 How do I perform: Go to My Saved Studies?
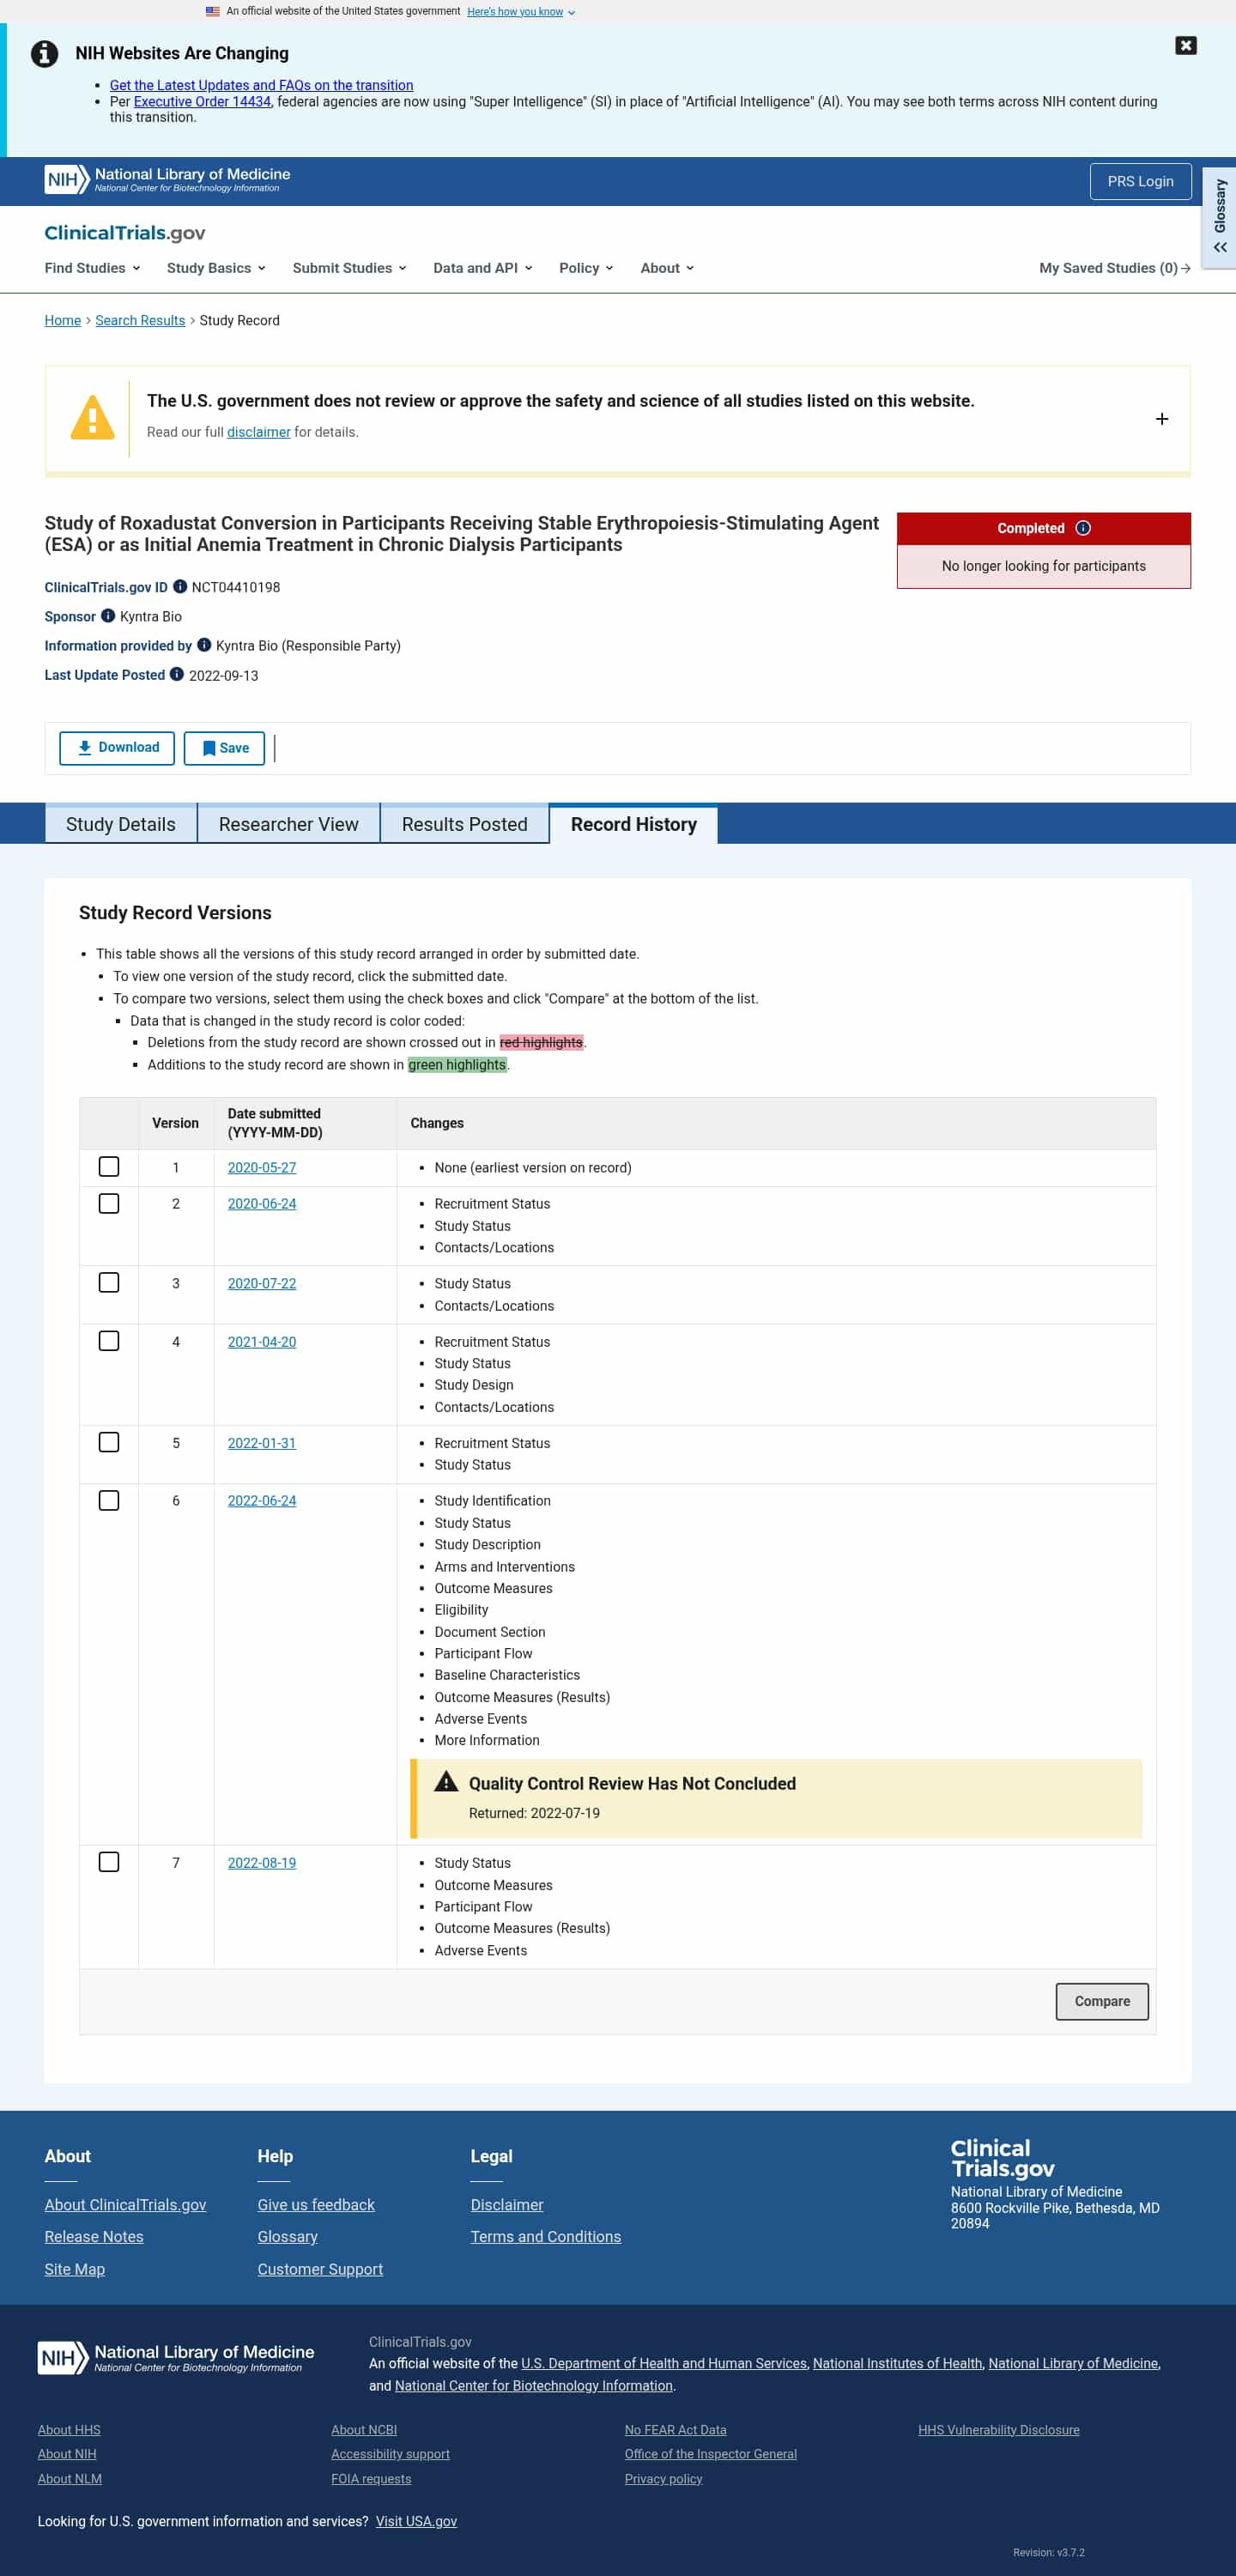coord(1114,268)
